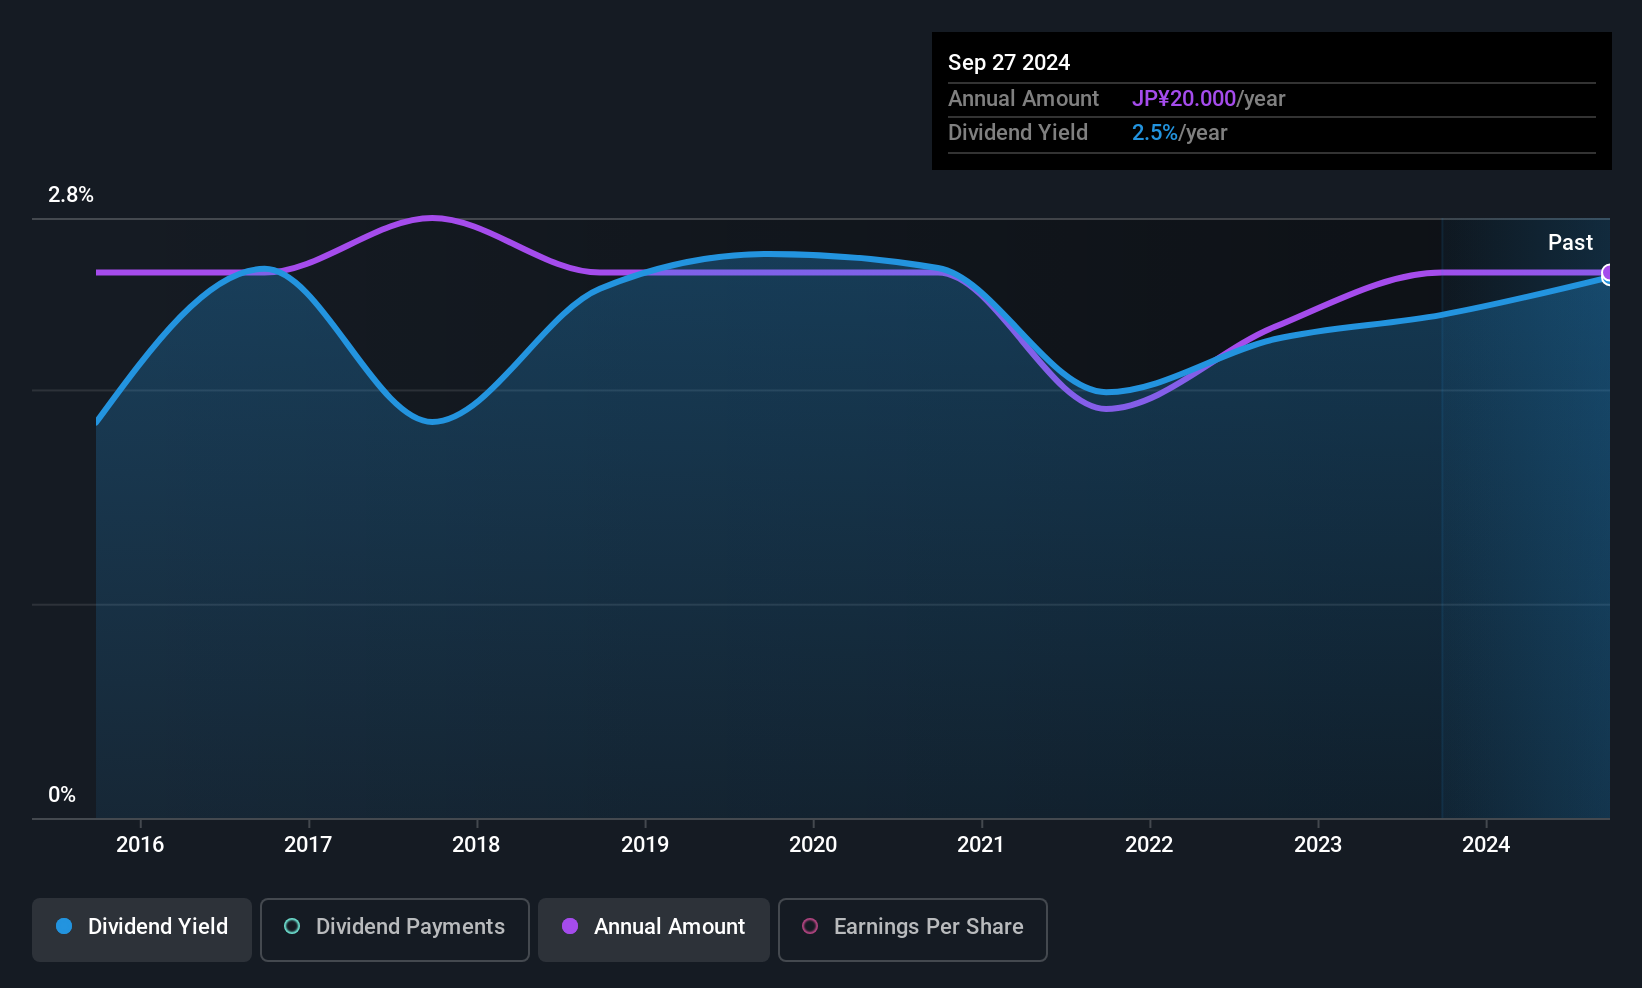Enable the Dividend Payments series
The image size is (1642, 988).
click(x=395, y=929)
